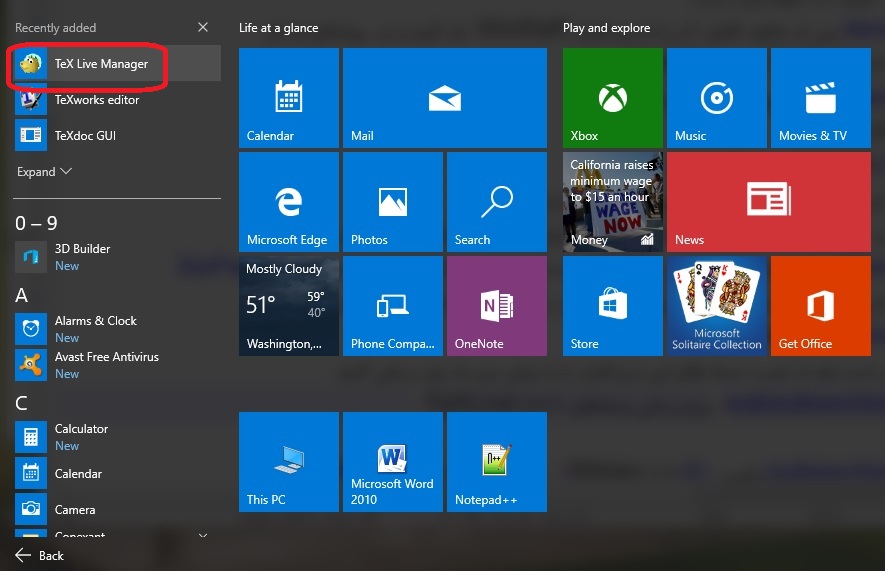
Task: Close the Recently added section
Action: (x=204, y=28)
